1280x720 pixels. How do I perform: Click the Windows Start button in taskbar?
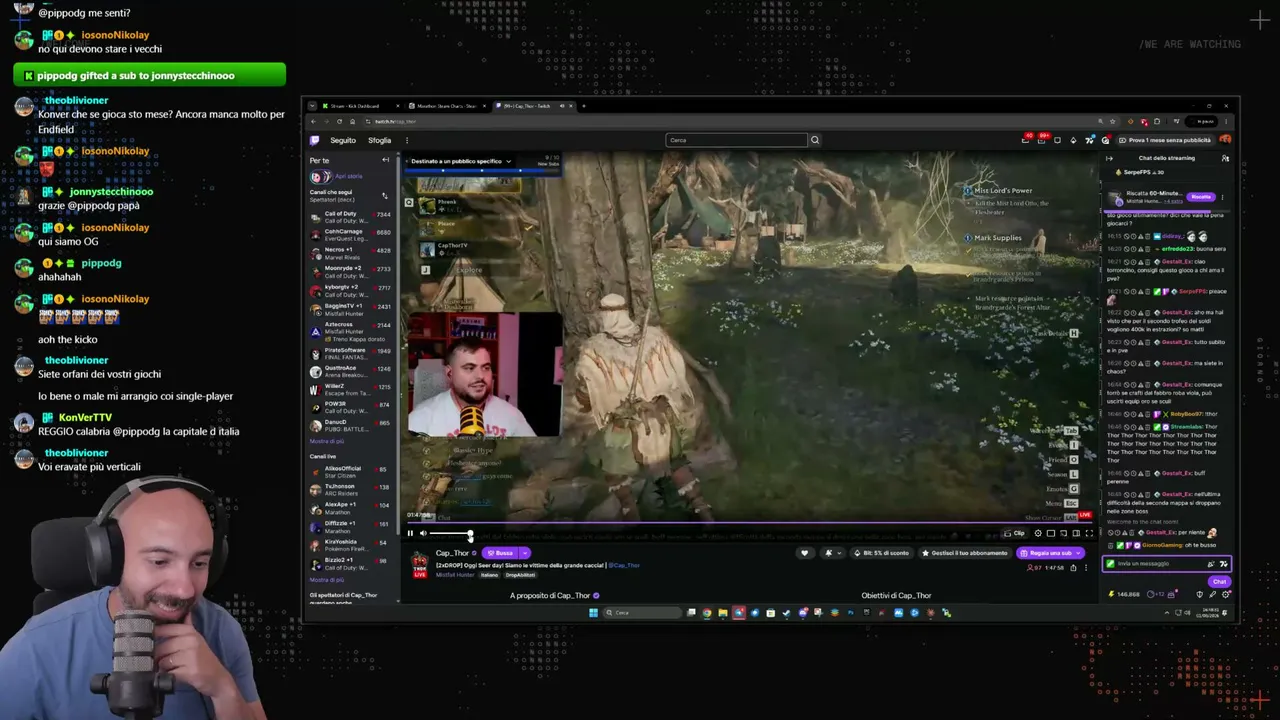click(593, 613)
